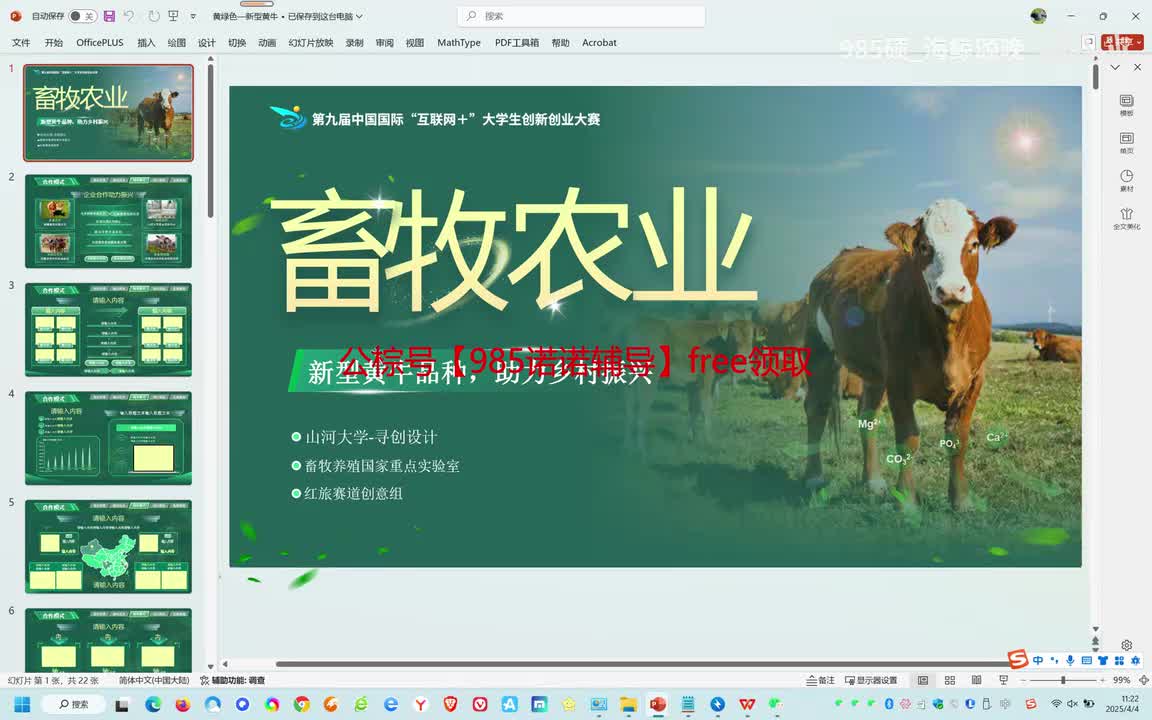Click the large 畜牧农业 title text

(x=514, y=250)
